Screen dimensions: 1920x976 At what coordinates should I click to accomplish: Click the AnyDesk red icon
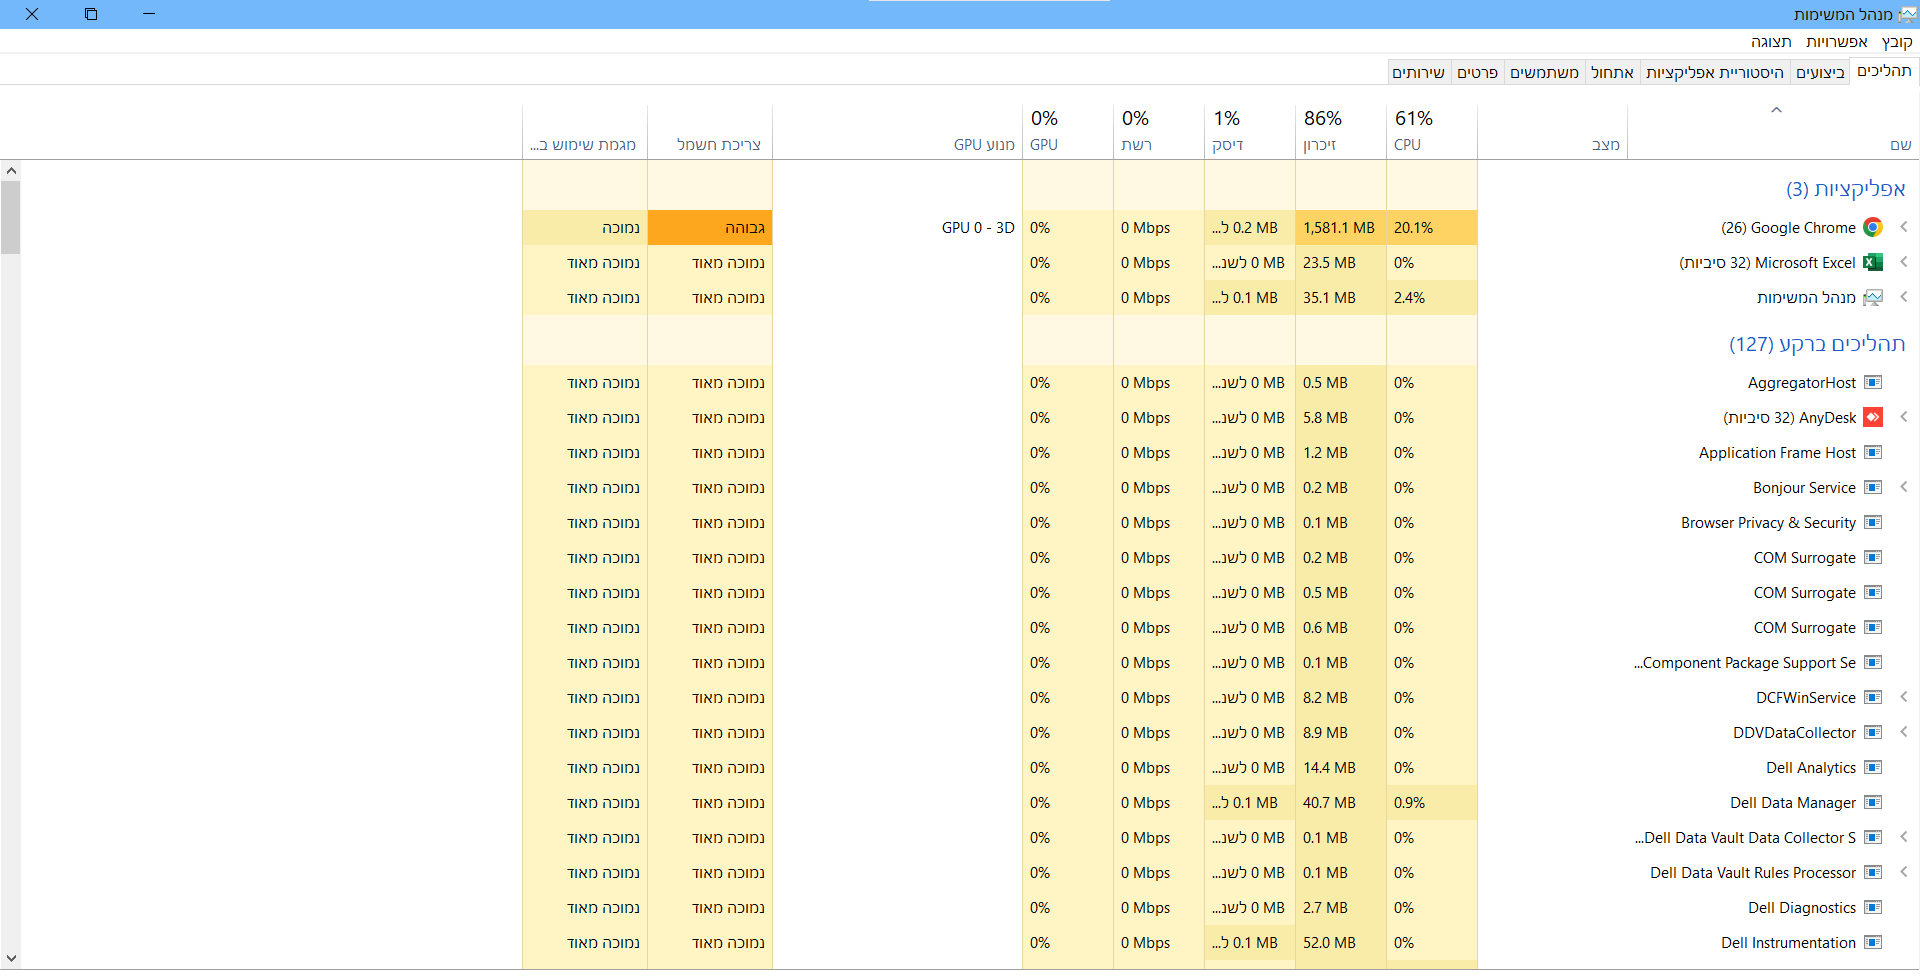(x=1873, y=418)
